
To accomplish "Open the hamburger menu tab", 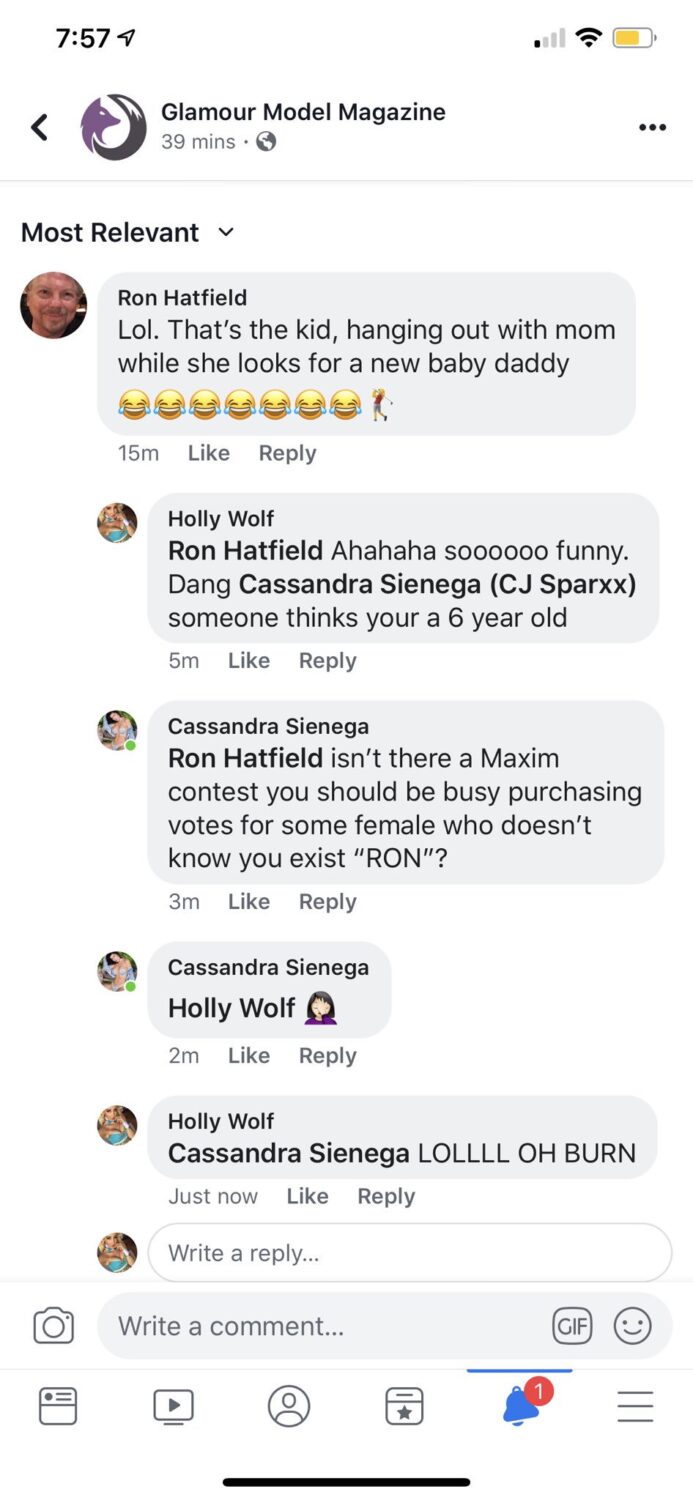I will (635, 1406).
